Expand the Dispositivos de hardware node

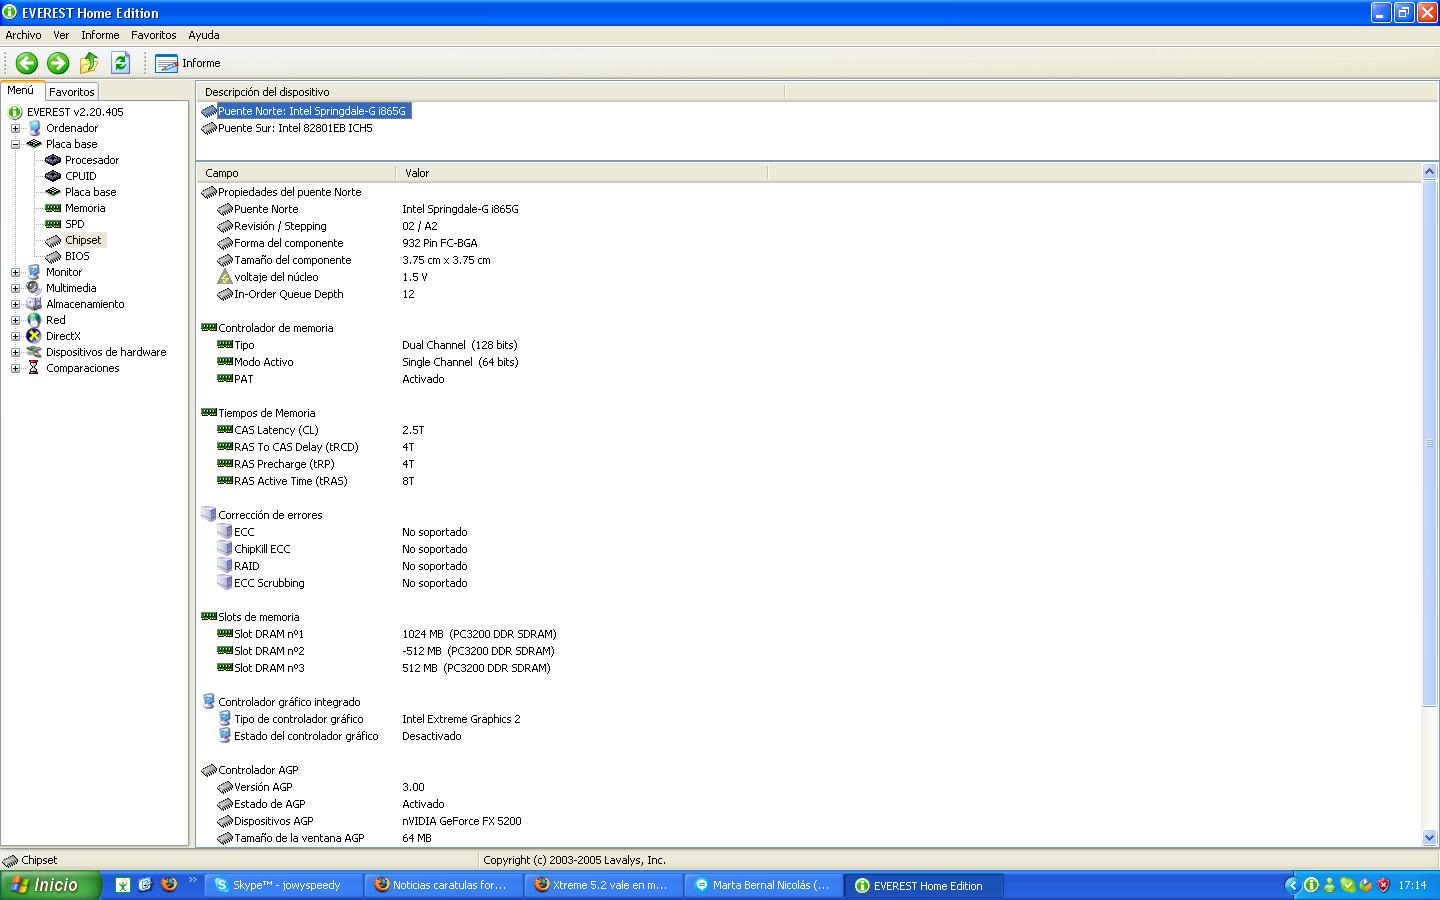pos(15,352)
